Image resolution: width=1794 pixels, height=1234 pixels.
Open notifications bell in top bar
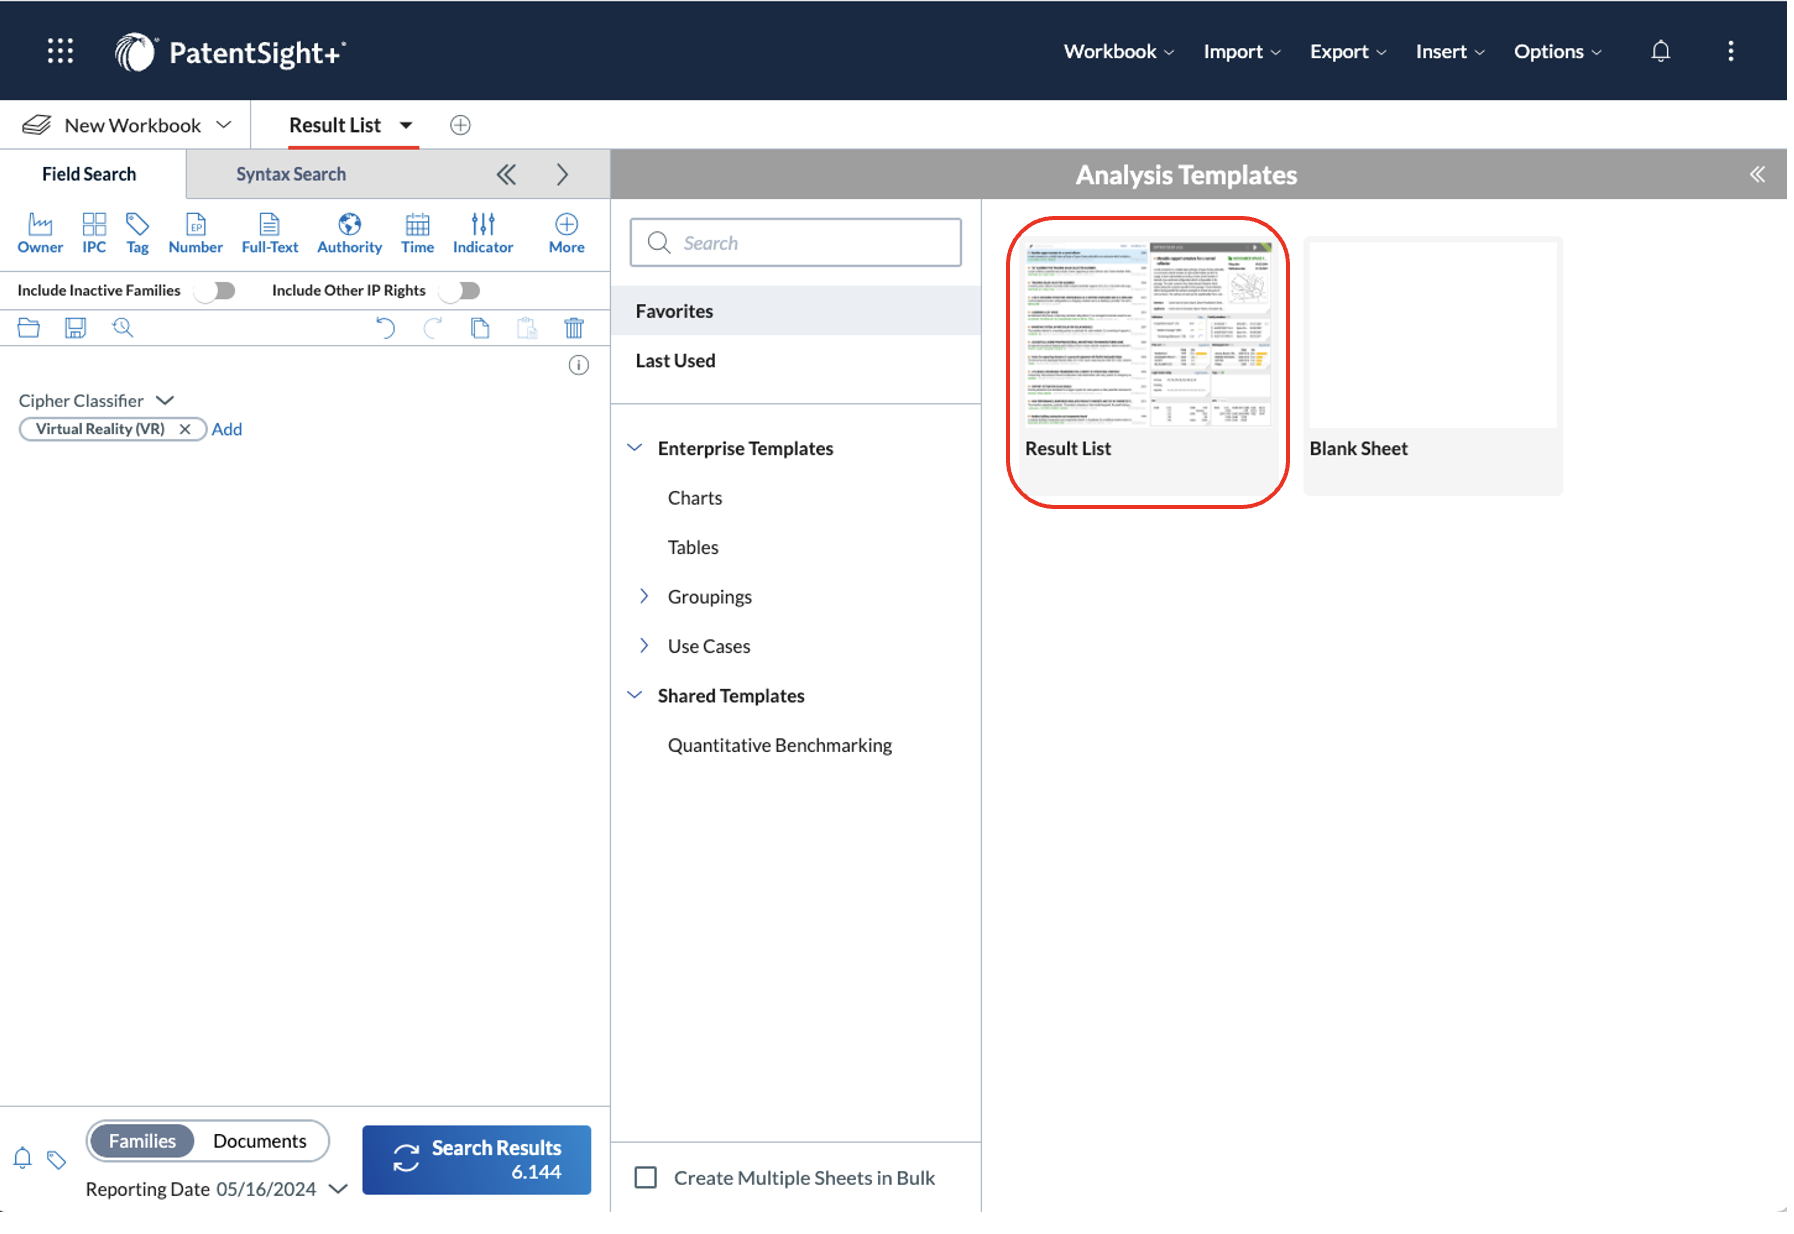pos(1660,51)
